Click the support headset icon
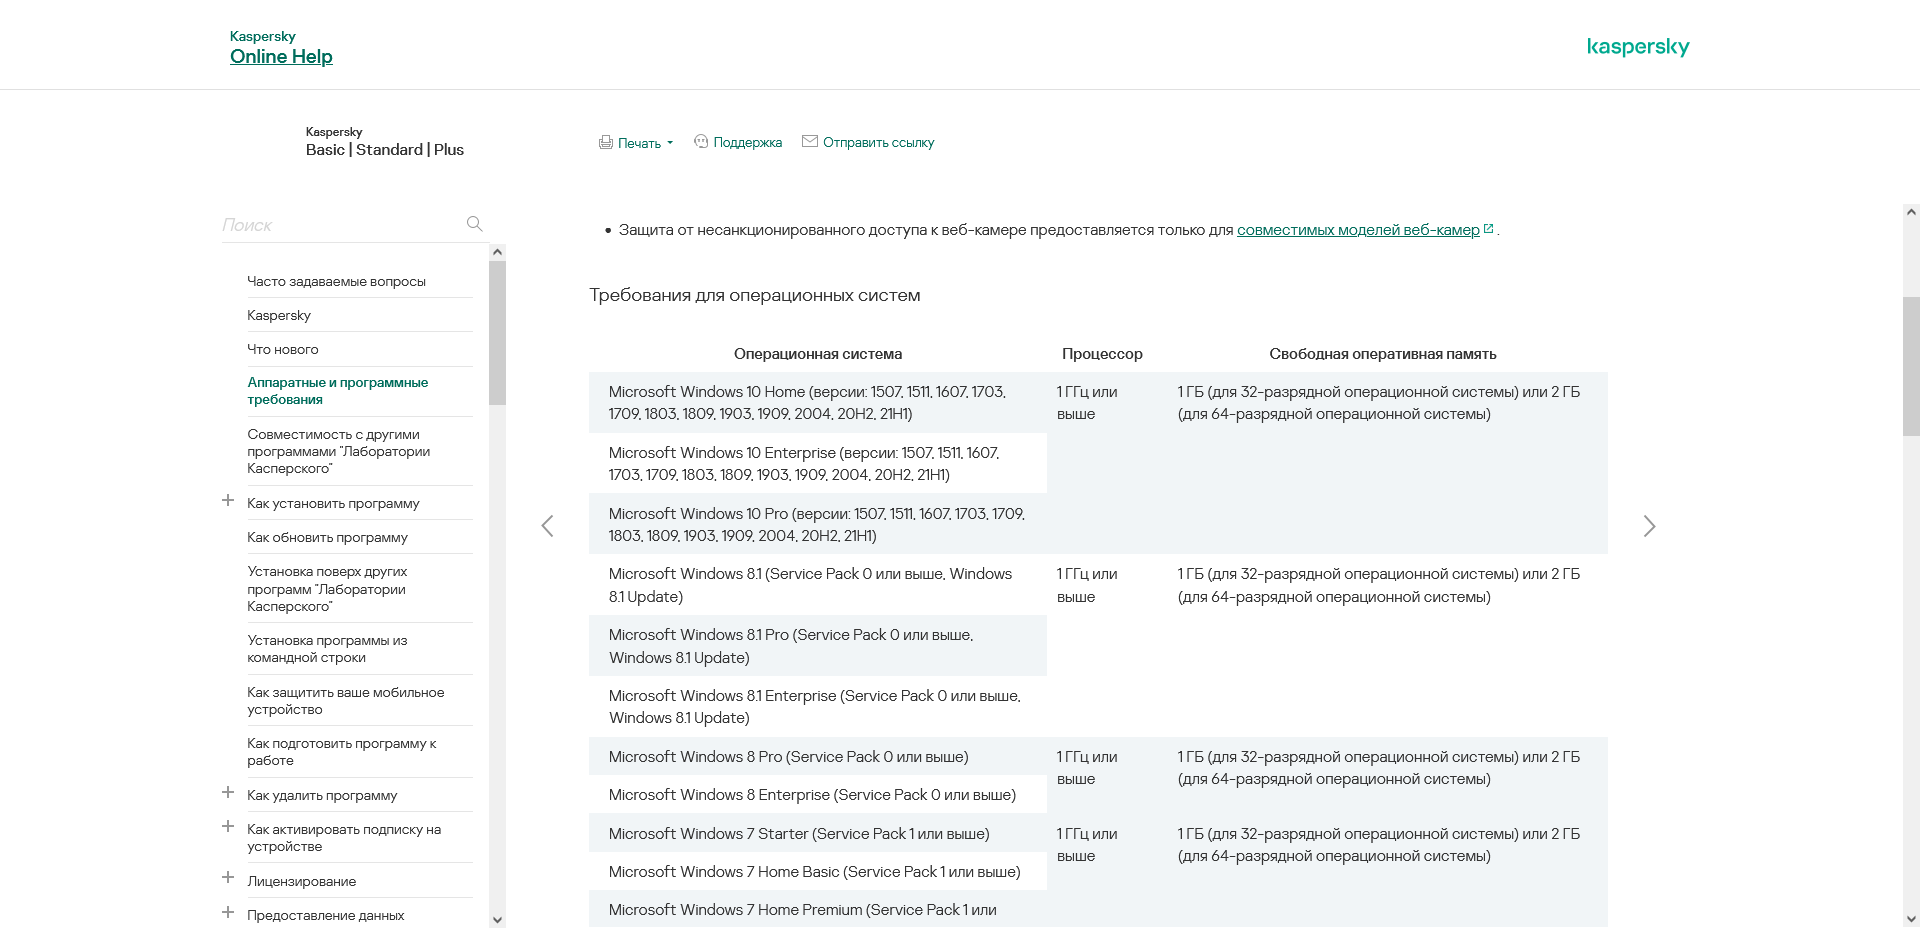 (x=701, y=142)
